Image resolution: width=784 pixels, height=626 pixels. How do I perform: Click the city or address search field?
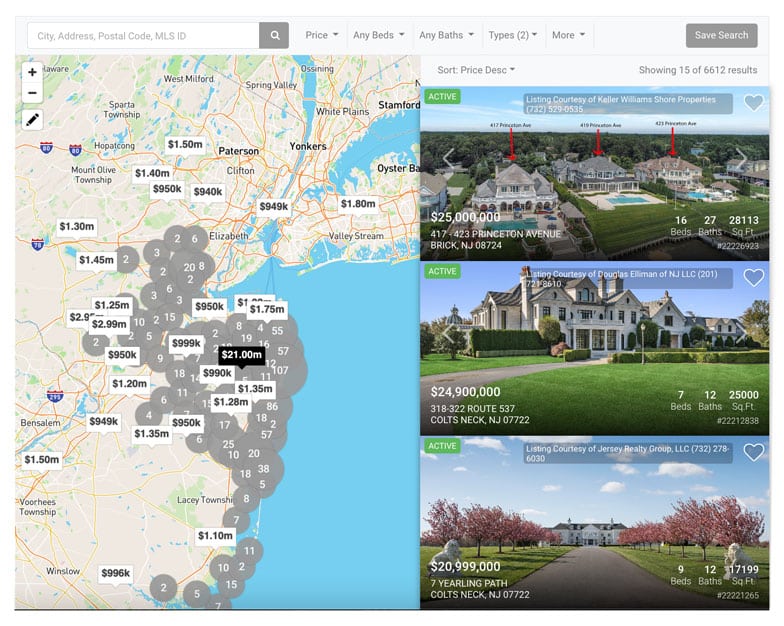144,36
